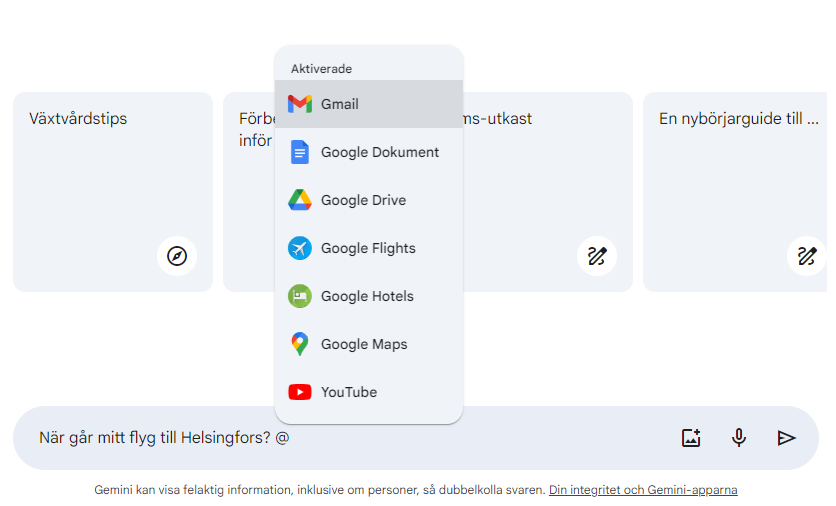Viewport: 836px width, 506px height.
Task: Activate the microphone voice input
Action: point(739,437)
